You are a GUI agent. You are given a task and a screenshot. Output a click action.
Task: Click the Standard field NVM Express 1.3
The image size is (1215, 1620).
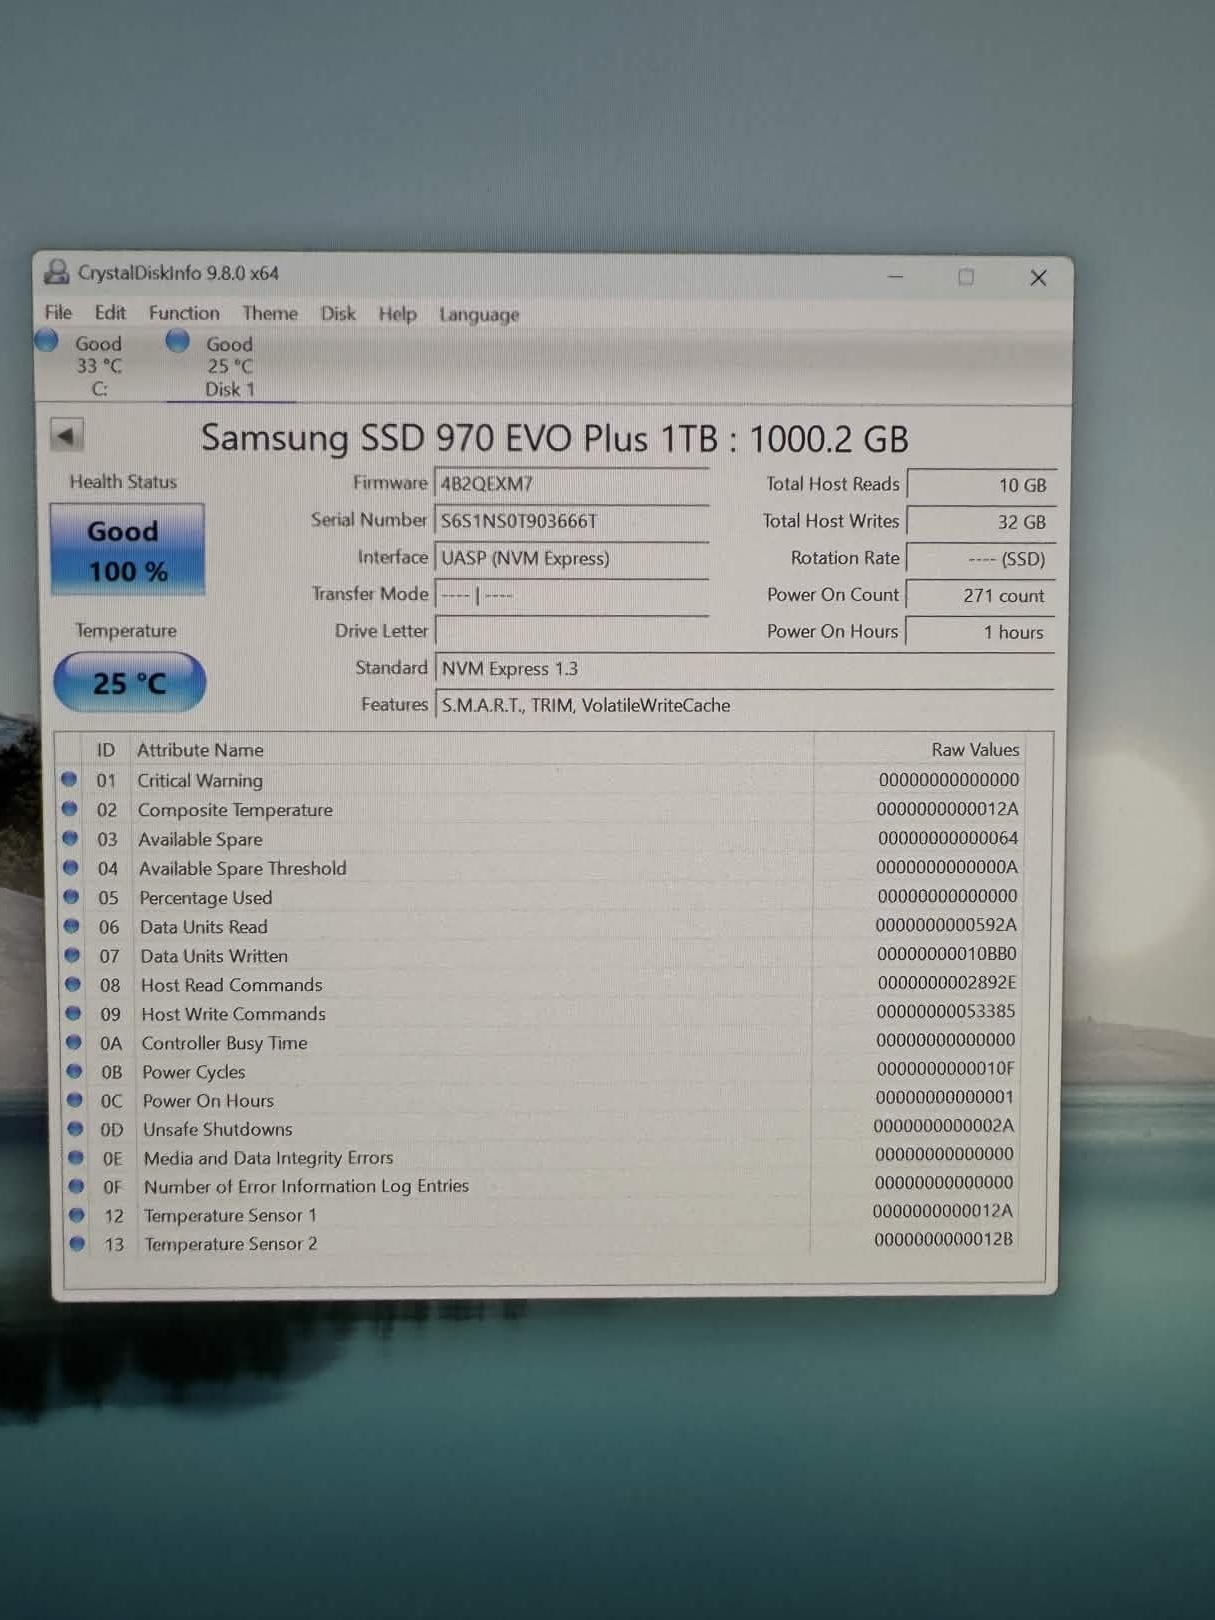pos(745,669)
